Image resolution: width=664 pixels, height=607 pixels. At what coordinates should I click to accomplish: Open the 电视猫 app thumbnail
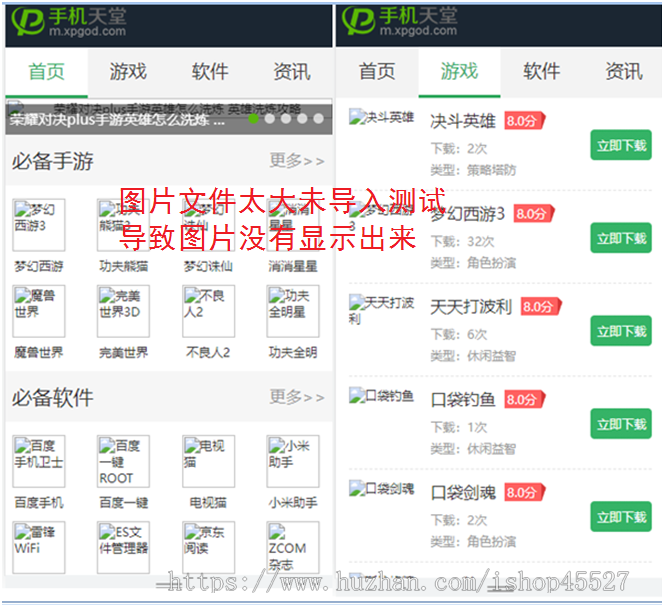[x=208, y=461]
